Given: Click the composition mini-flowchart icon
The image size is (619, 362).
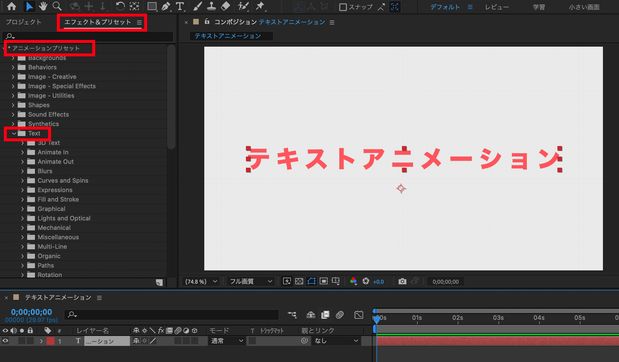Looking at the screenshot, I should click(x=292, y=315).
